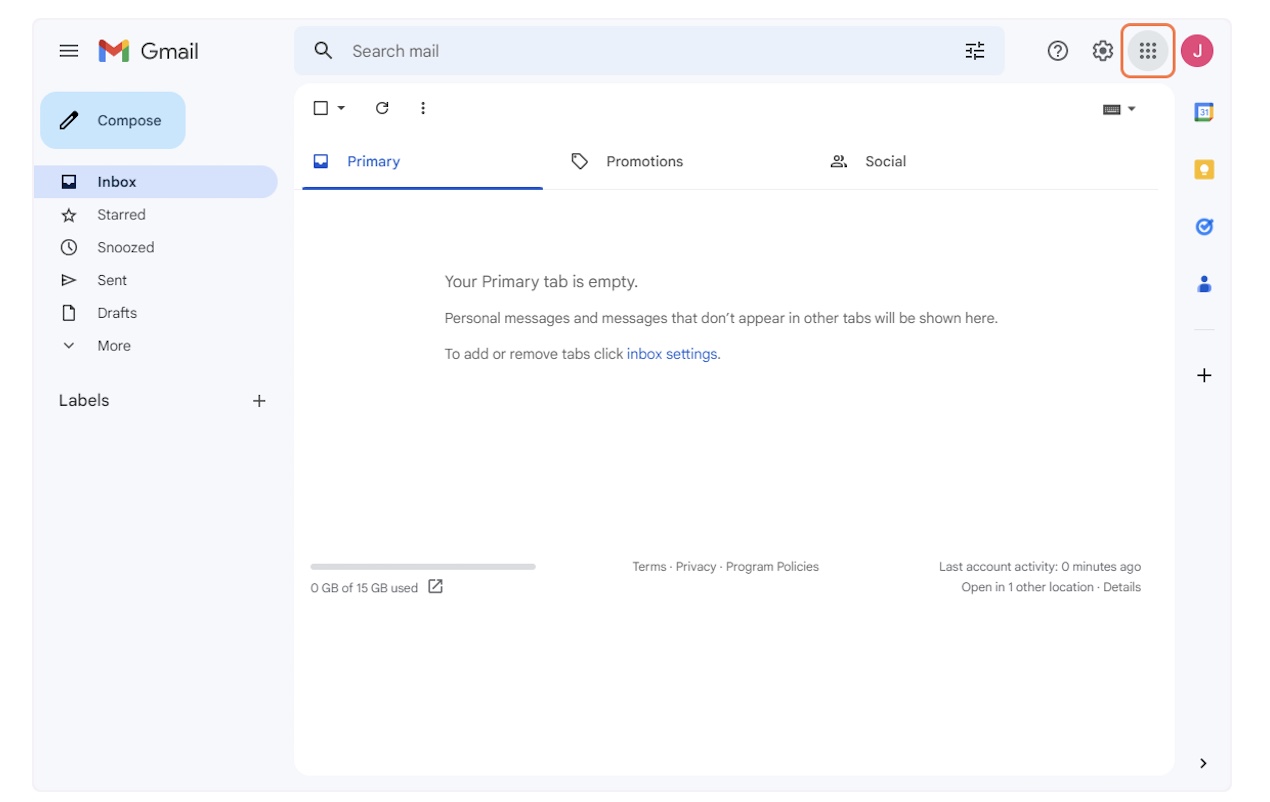Open the Program Policies link
1270x802 pixels.
(772, 567)
